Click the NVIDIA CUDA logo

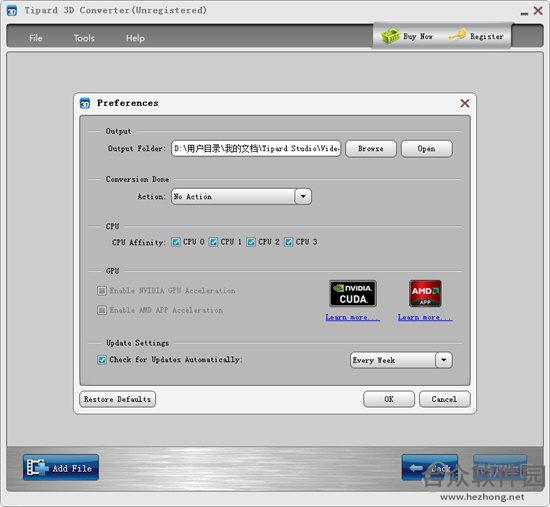[353, 293]
